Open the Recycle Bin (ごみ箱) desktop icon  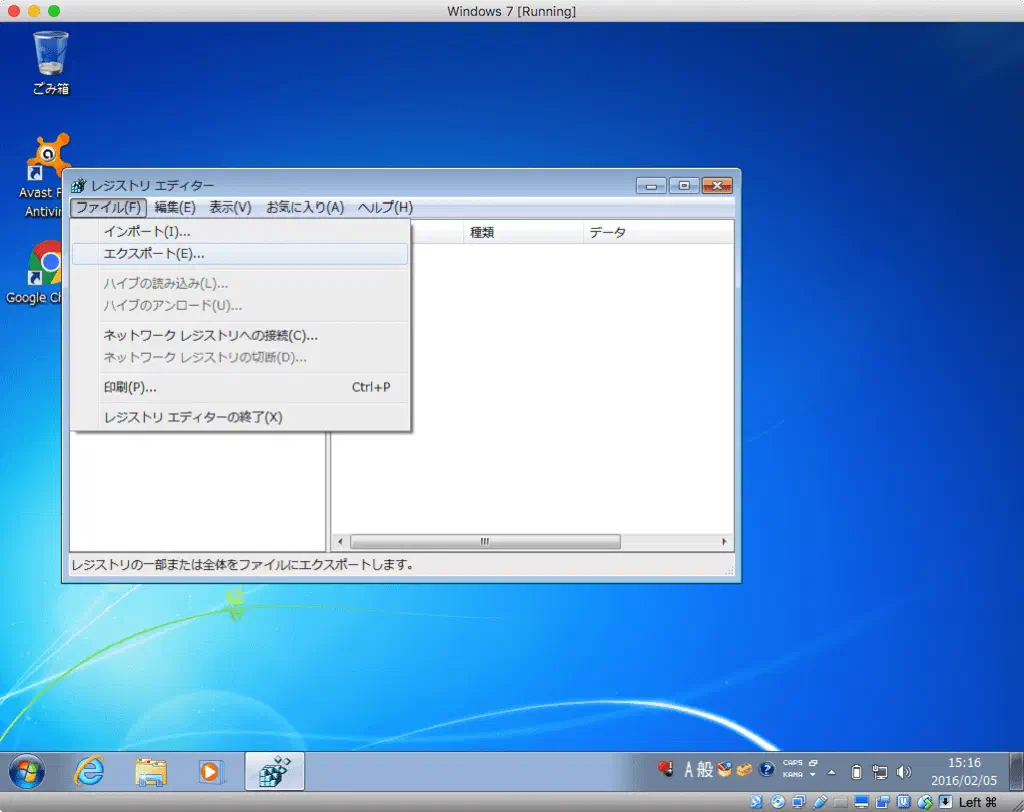point(50,62)
